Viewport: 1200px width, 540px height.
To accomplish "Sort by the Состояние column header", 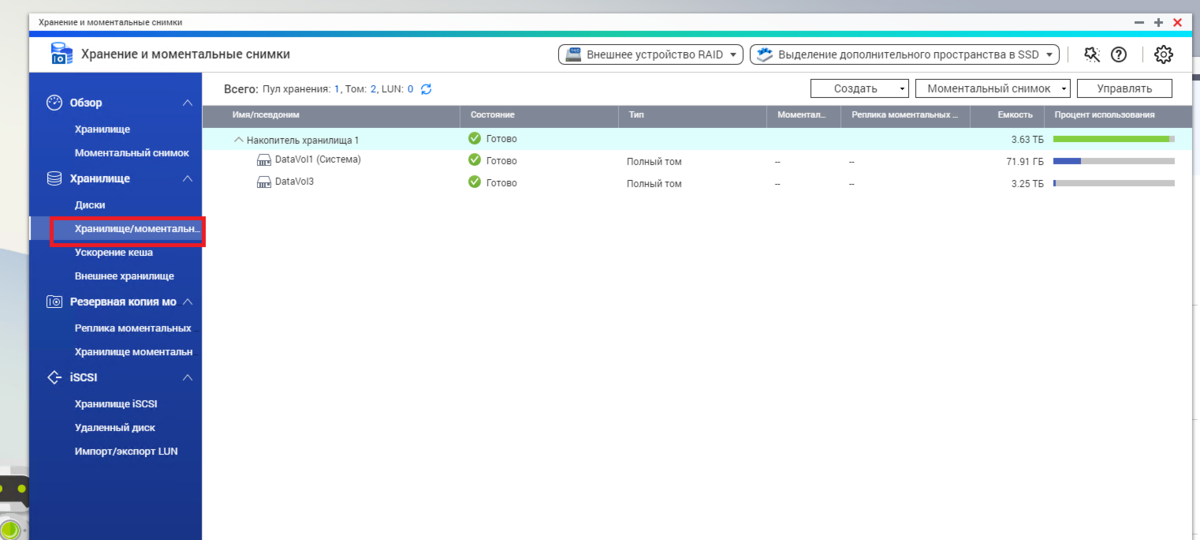I will click(539, 115).
